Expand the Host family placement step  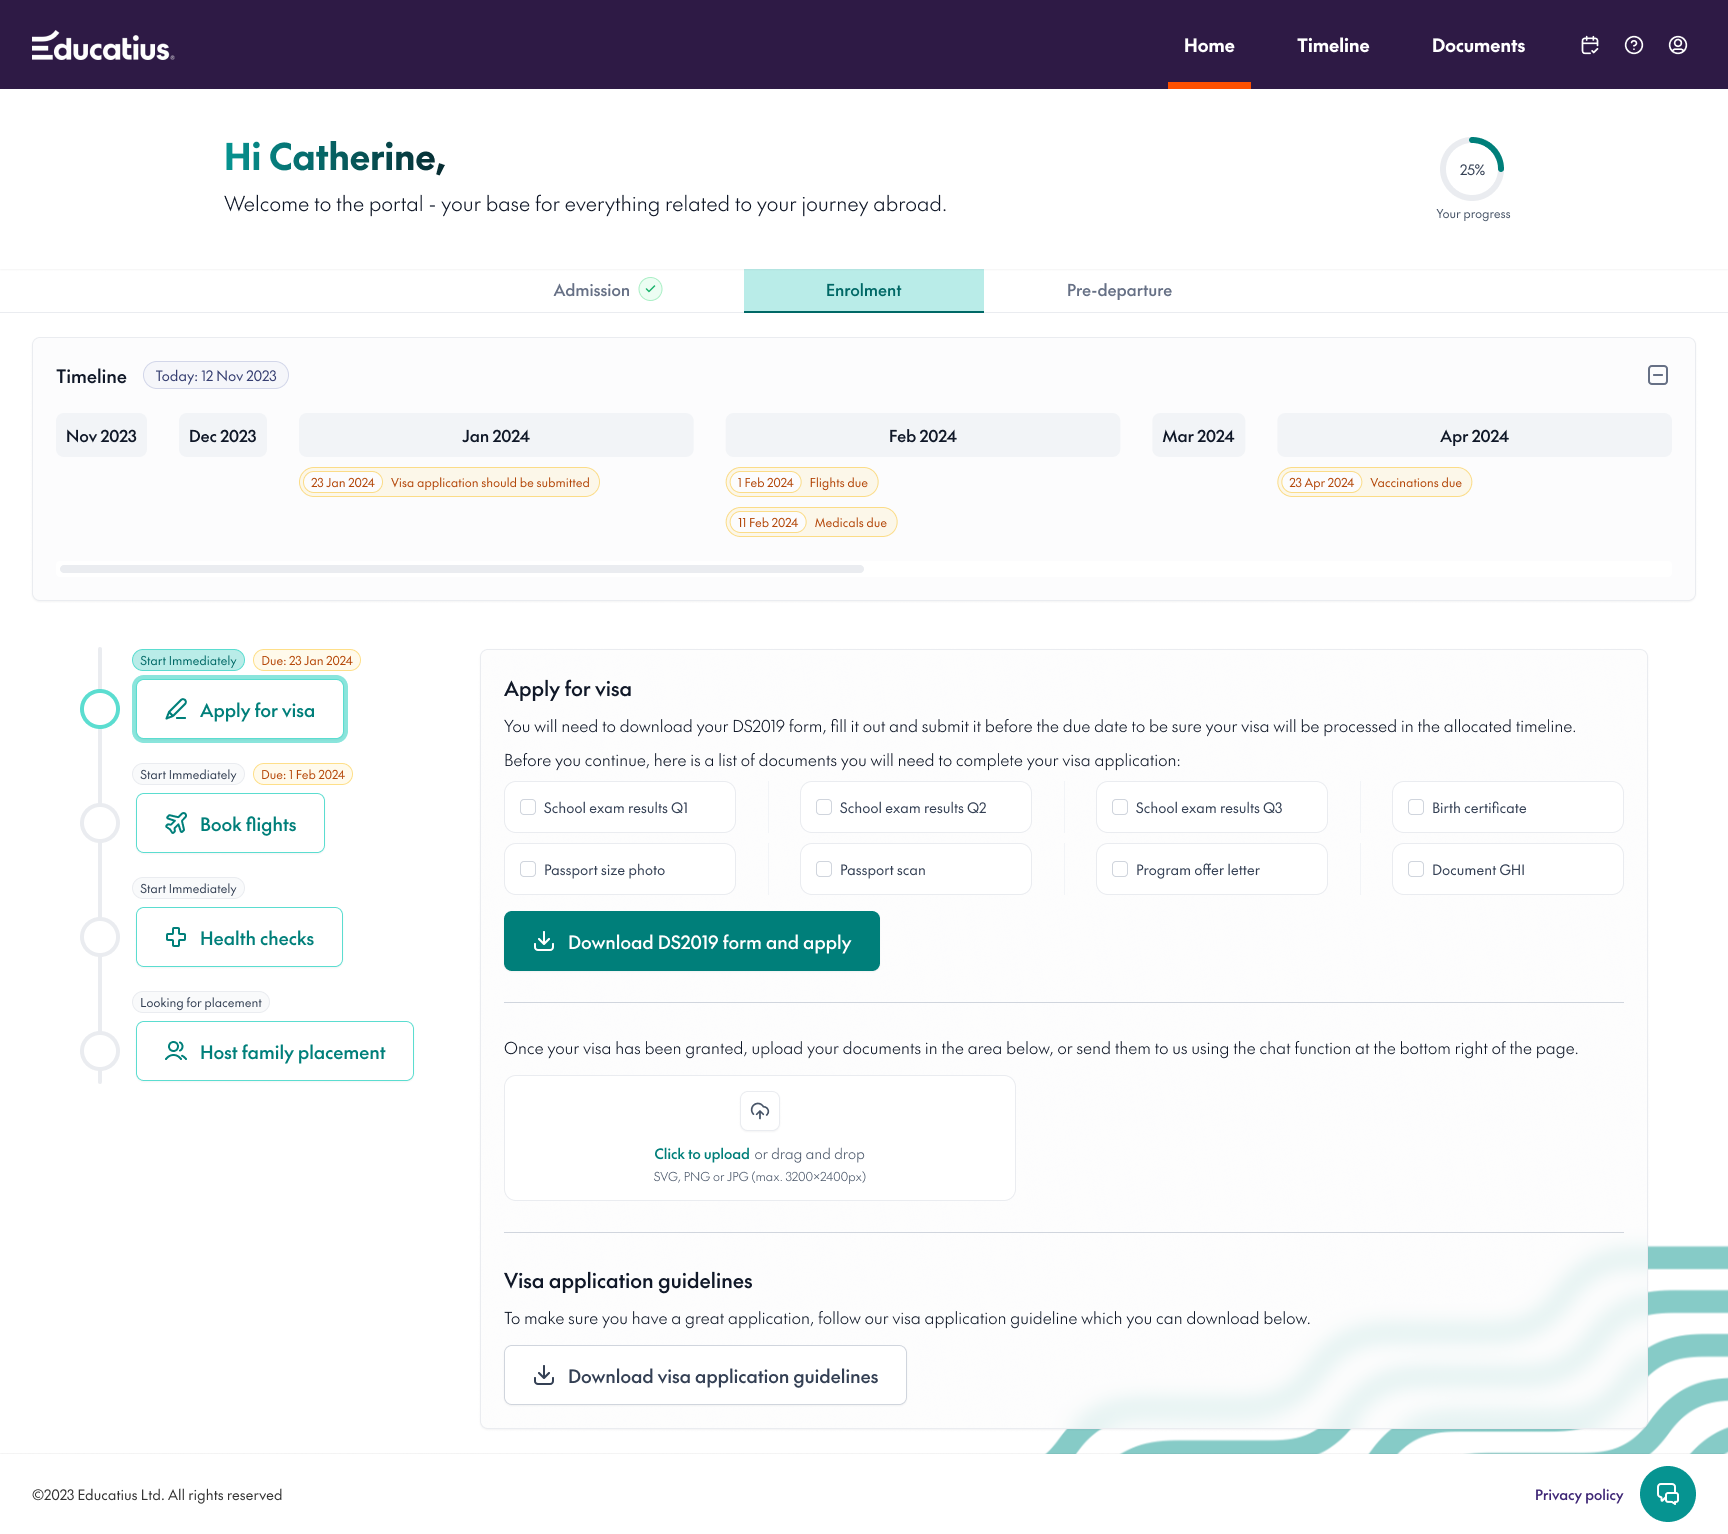coord(275,1051)
